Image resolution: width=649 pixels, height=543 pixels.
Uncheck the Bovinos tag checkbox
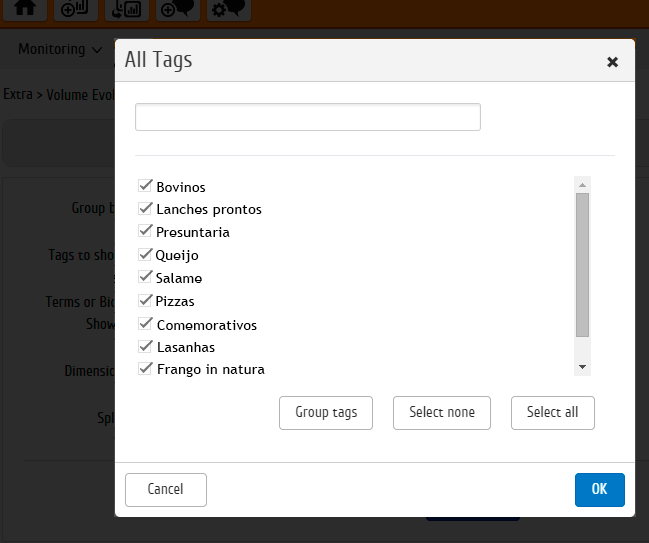pyautogui.click(x=145, y=186)
